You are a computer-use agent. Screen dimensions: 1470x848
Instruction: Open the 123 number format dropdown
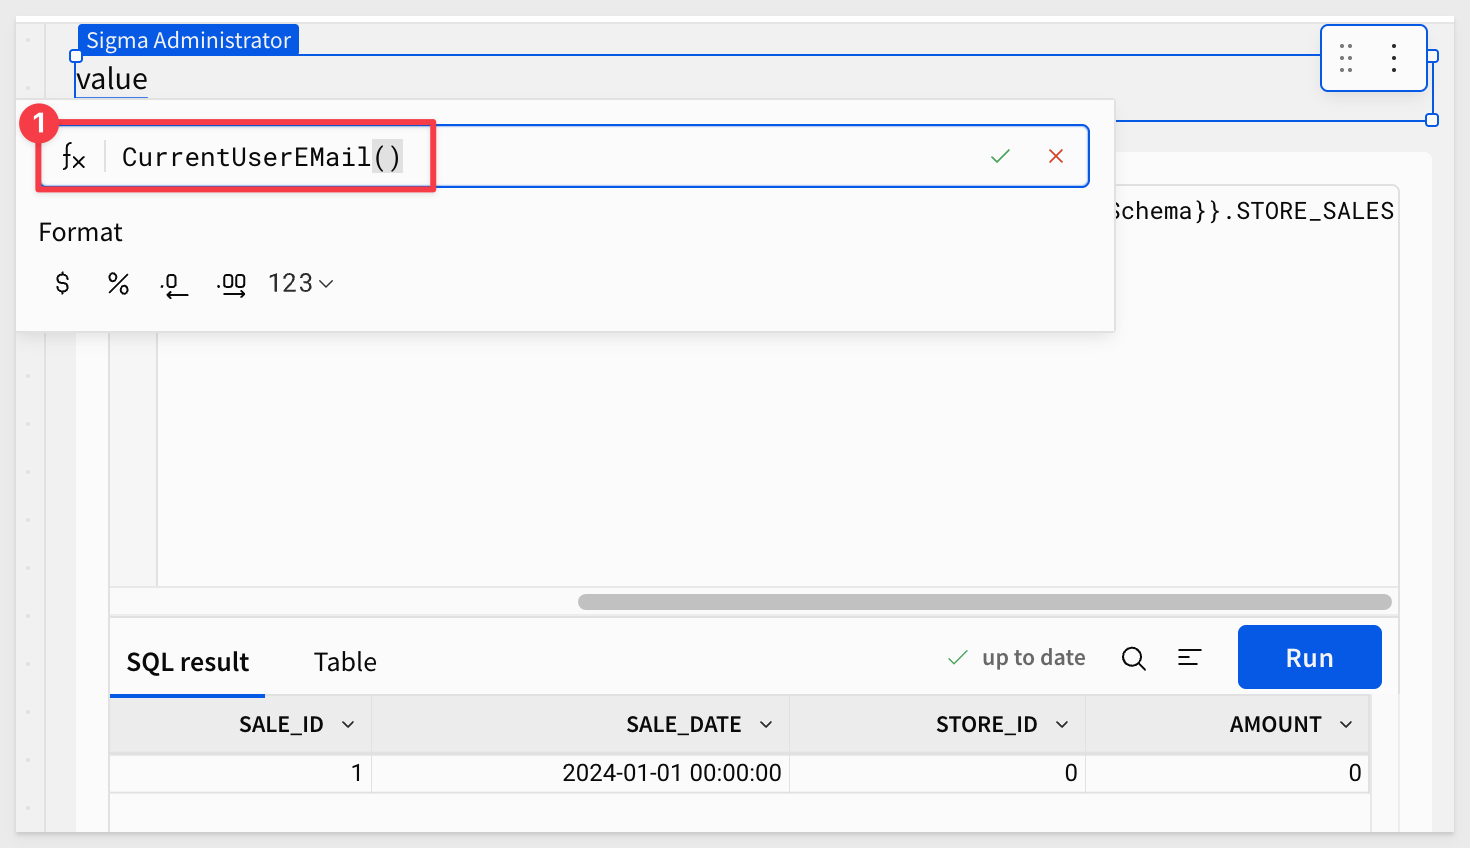[300, 284]
